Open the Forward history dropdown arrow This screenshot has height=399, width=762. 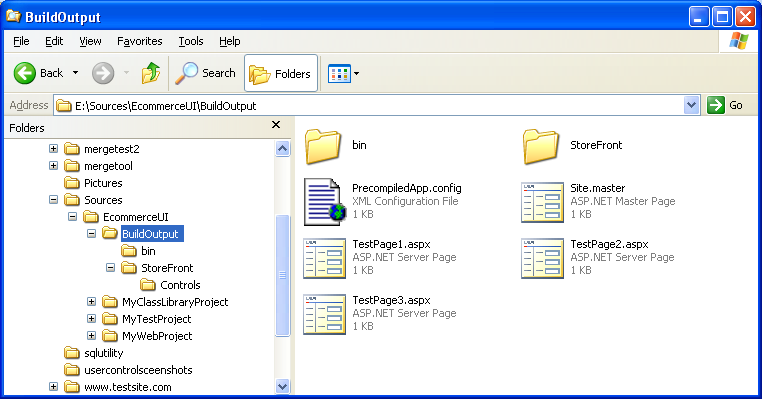pyautogui.click(x=126, y=73)
